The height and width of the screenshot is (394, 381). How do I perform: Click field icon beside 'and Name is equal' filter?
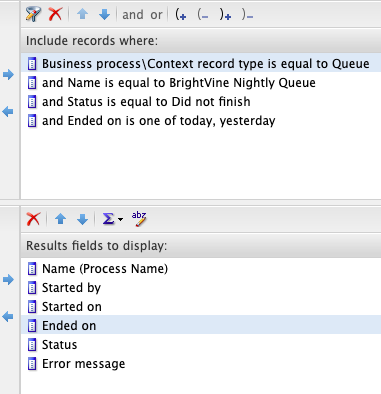click(32, 83)
